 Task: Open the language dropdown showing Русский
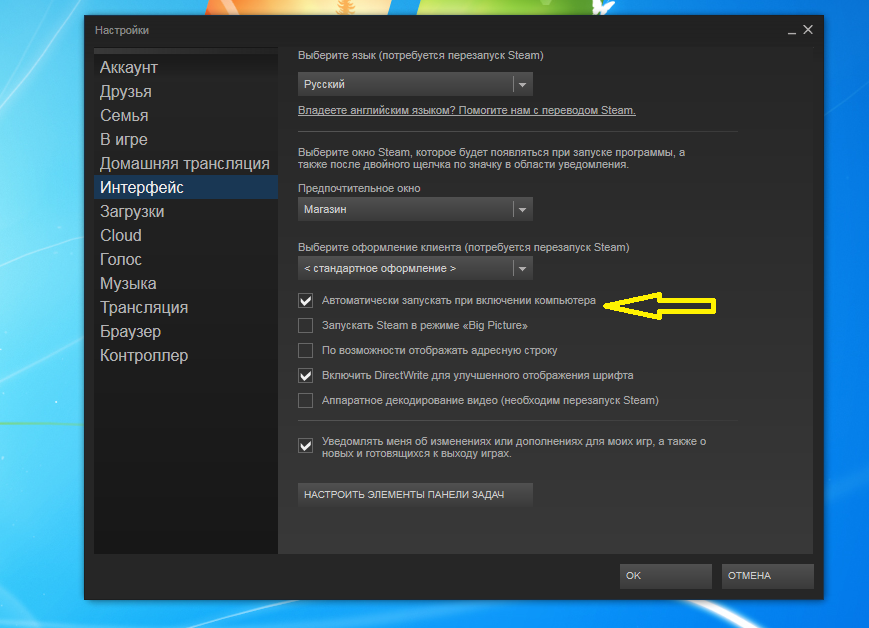pyautogui.click(x=415, y=84)
